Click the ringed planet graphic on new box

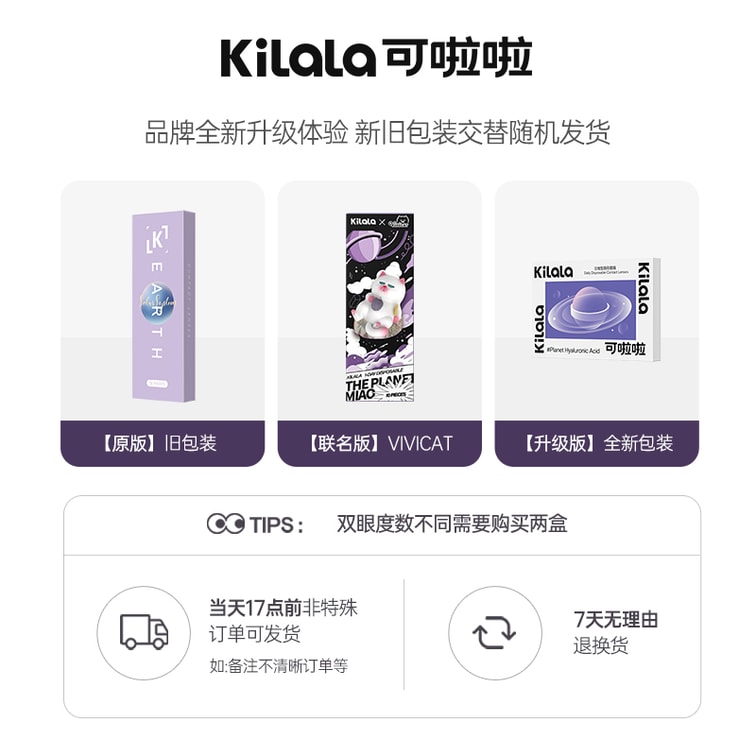click(x=590, y=310)
